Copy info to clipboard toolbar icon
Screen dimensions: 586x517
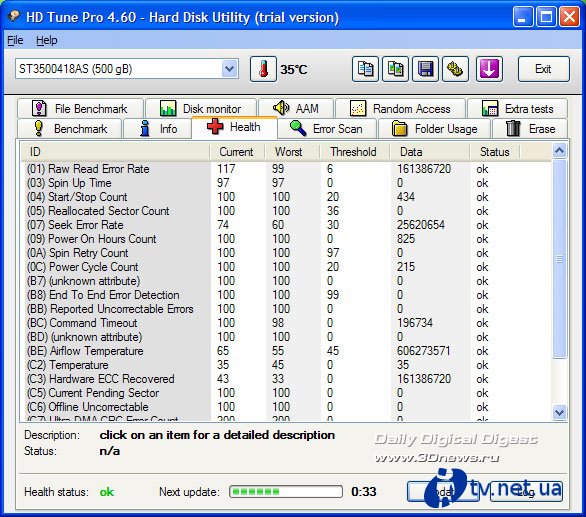pyautogui.click(x=365, y=69)
